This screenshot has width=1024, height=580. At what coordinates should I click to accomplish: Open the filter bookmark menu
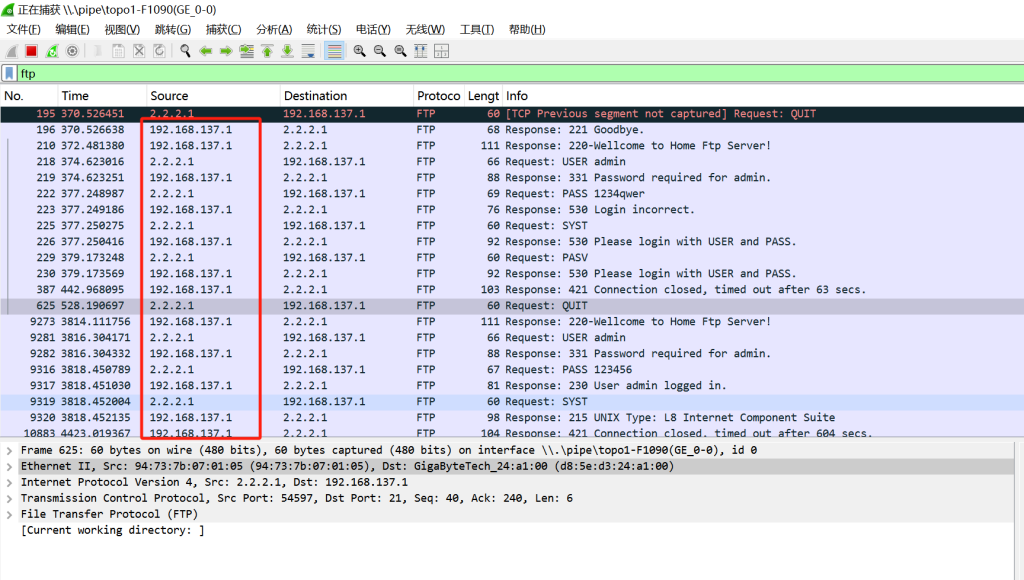[x=9, y=73]
